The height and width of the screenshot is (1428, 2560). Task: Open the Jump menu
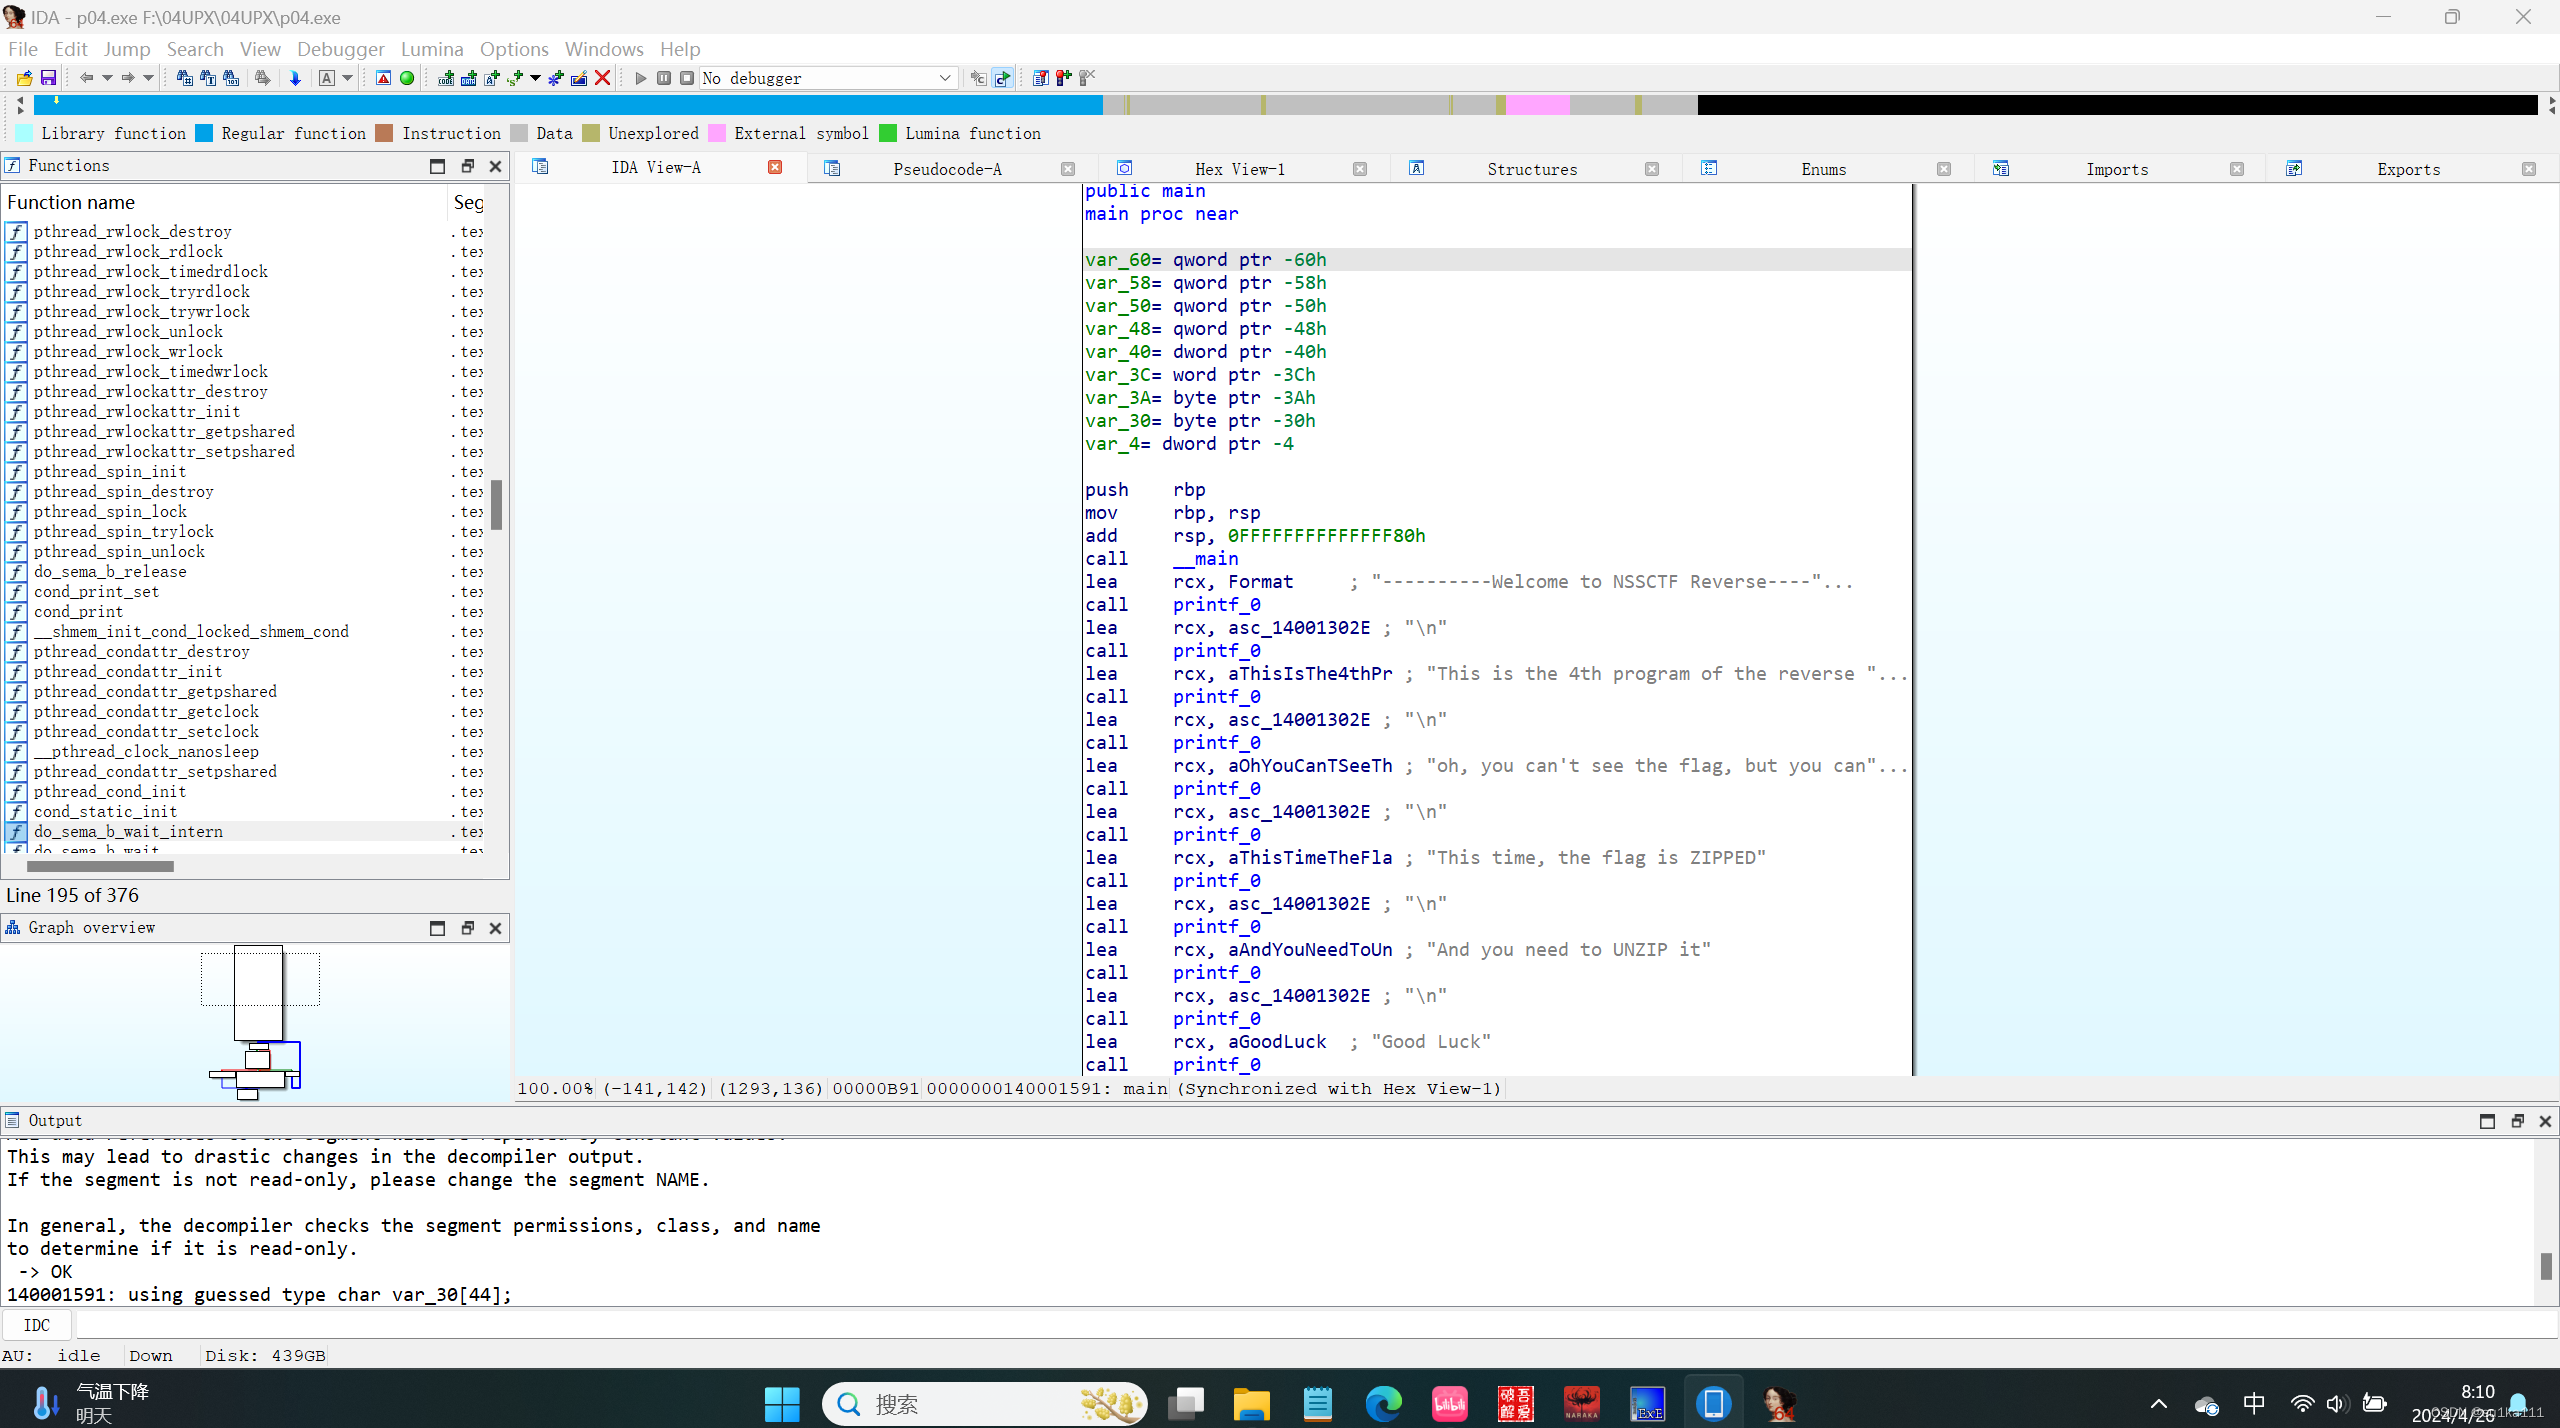tap(127, 49)
